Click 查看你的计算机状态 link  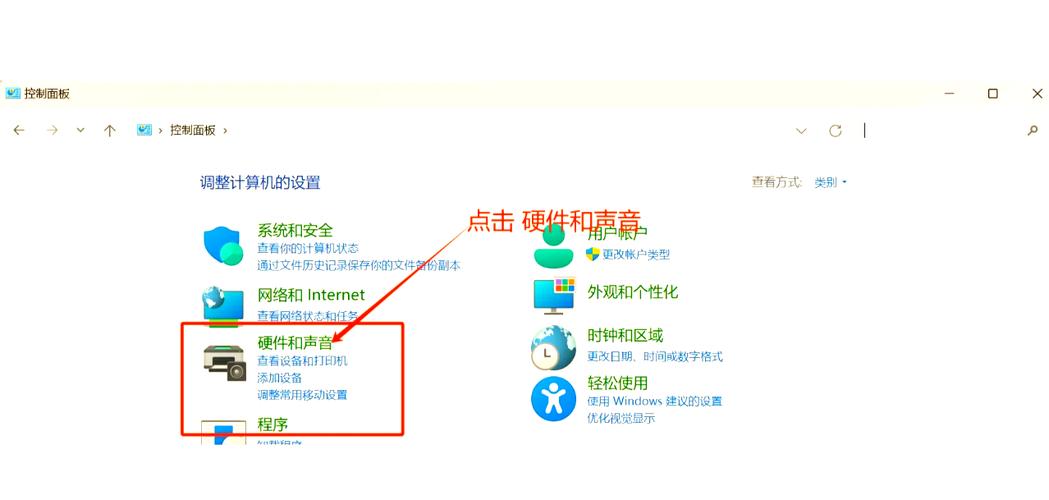click(x=308, y=248)
